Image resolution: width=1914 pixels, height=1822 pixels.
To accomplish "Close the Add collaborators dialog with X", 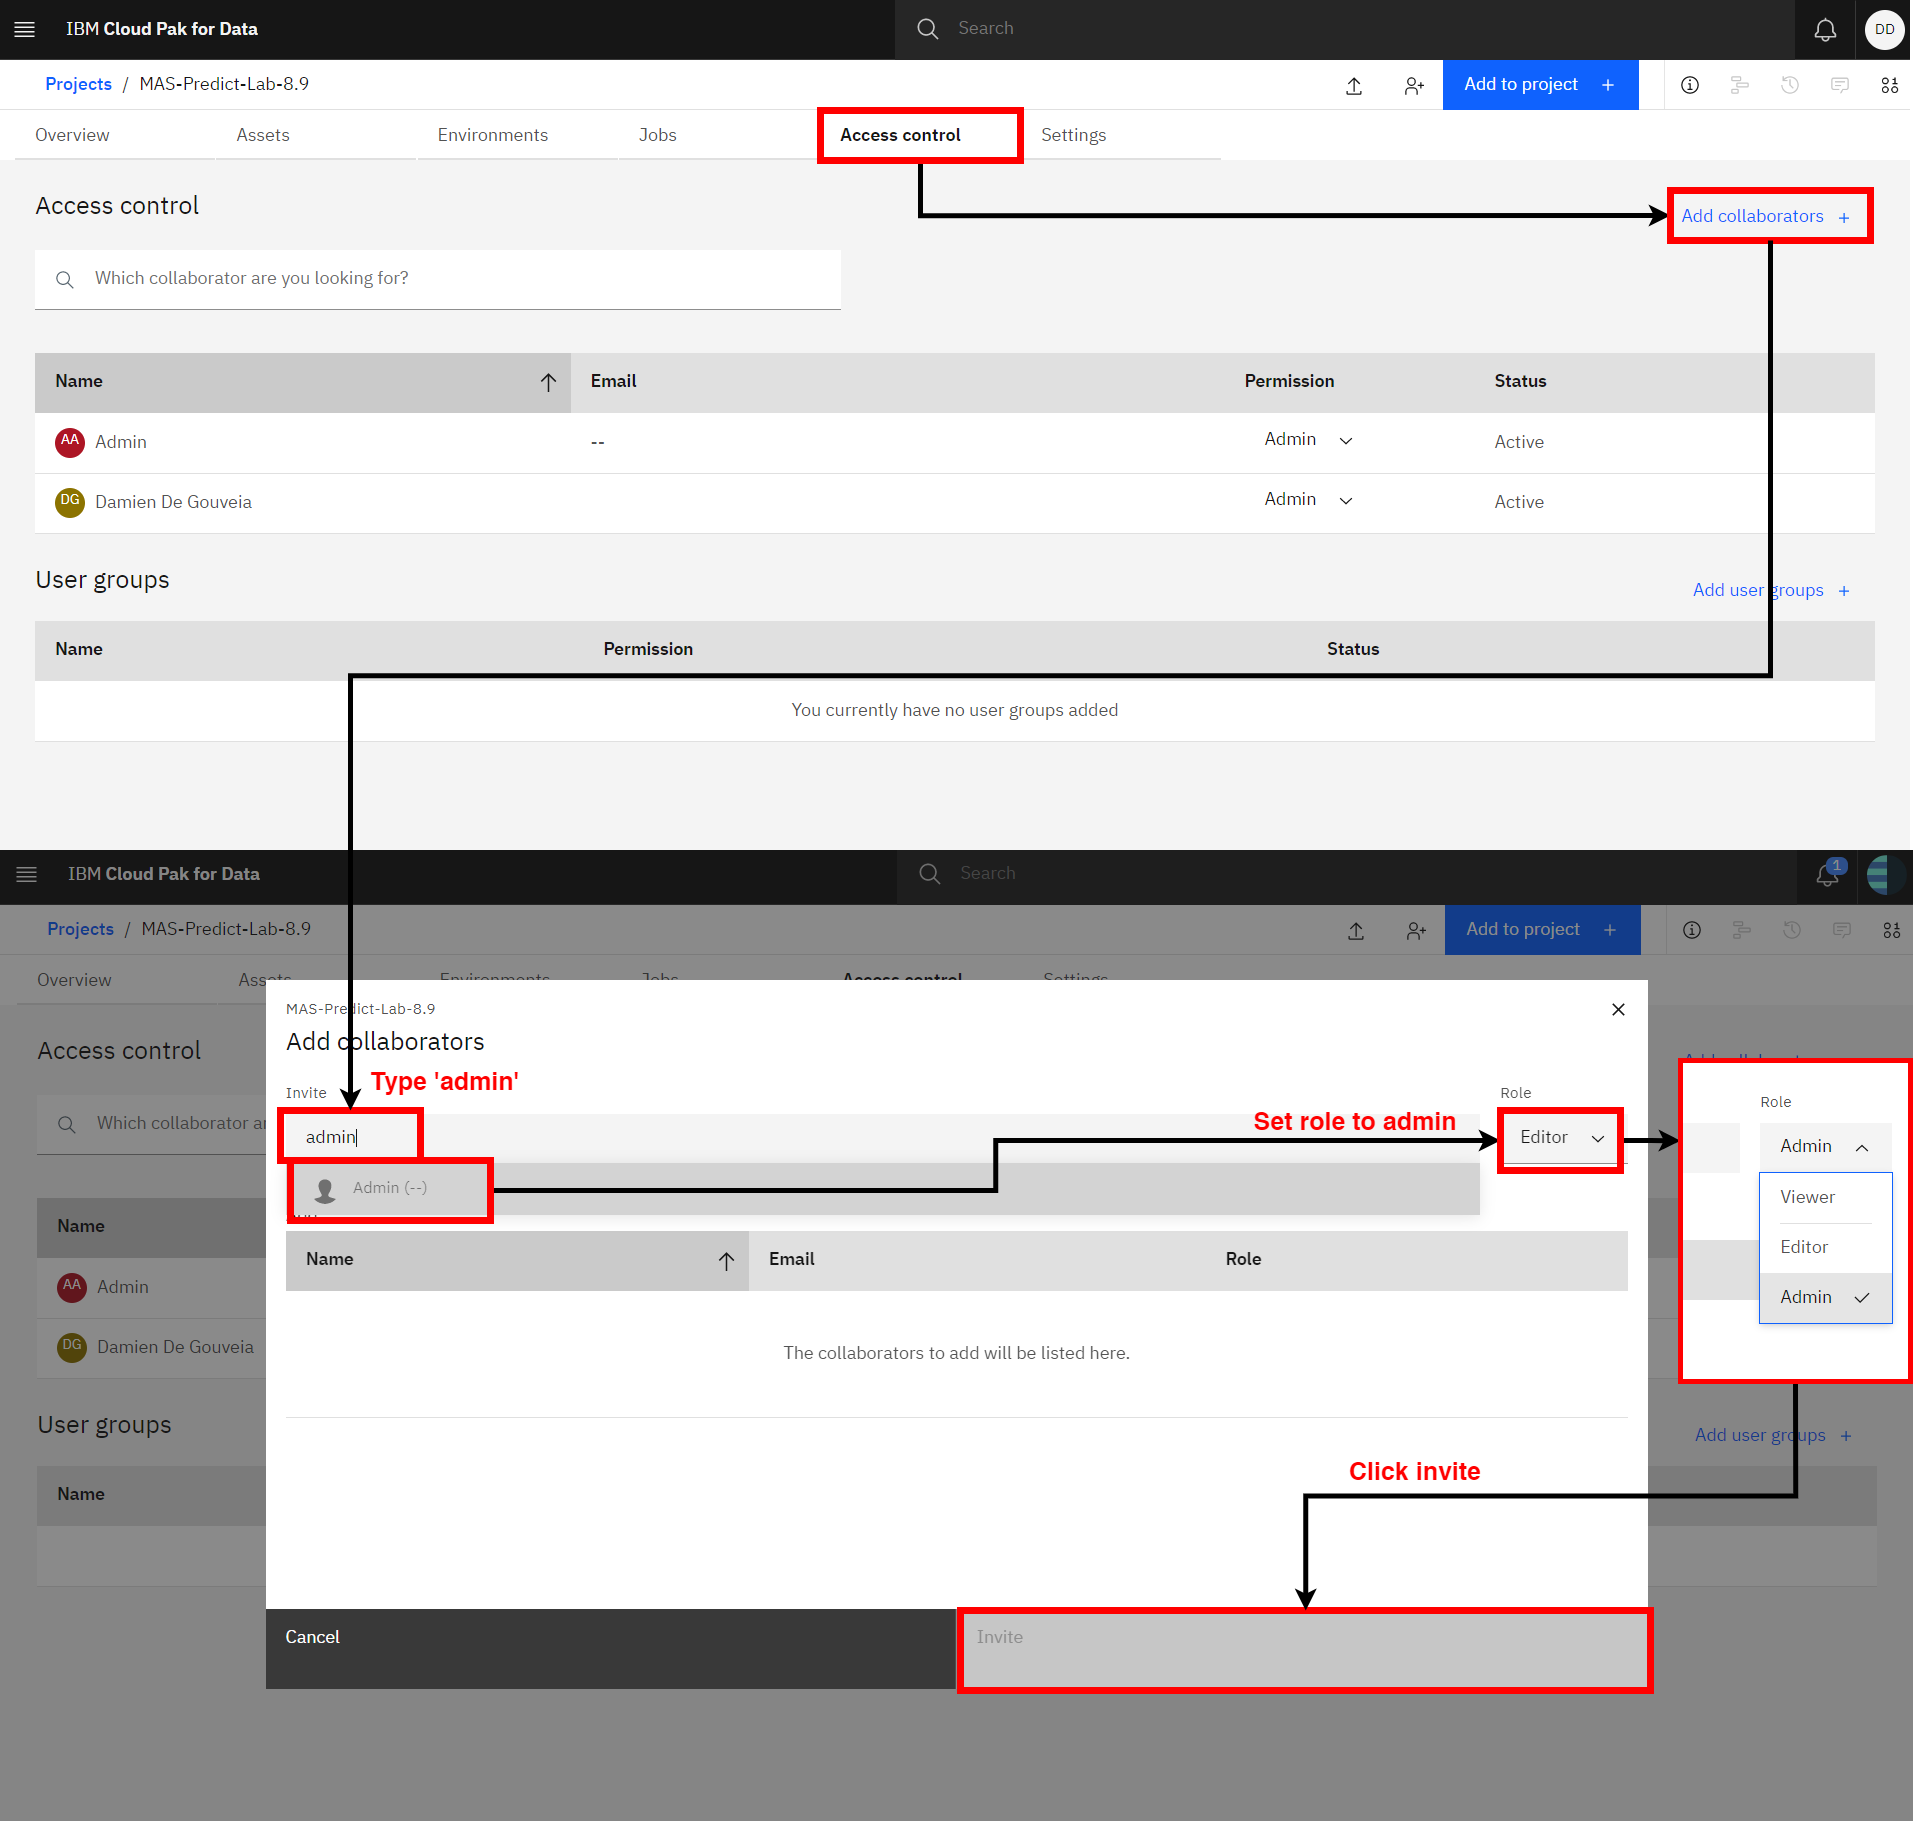I will tap(1618, 1010).
